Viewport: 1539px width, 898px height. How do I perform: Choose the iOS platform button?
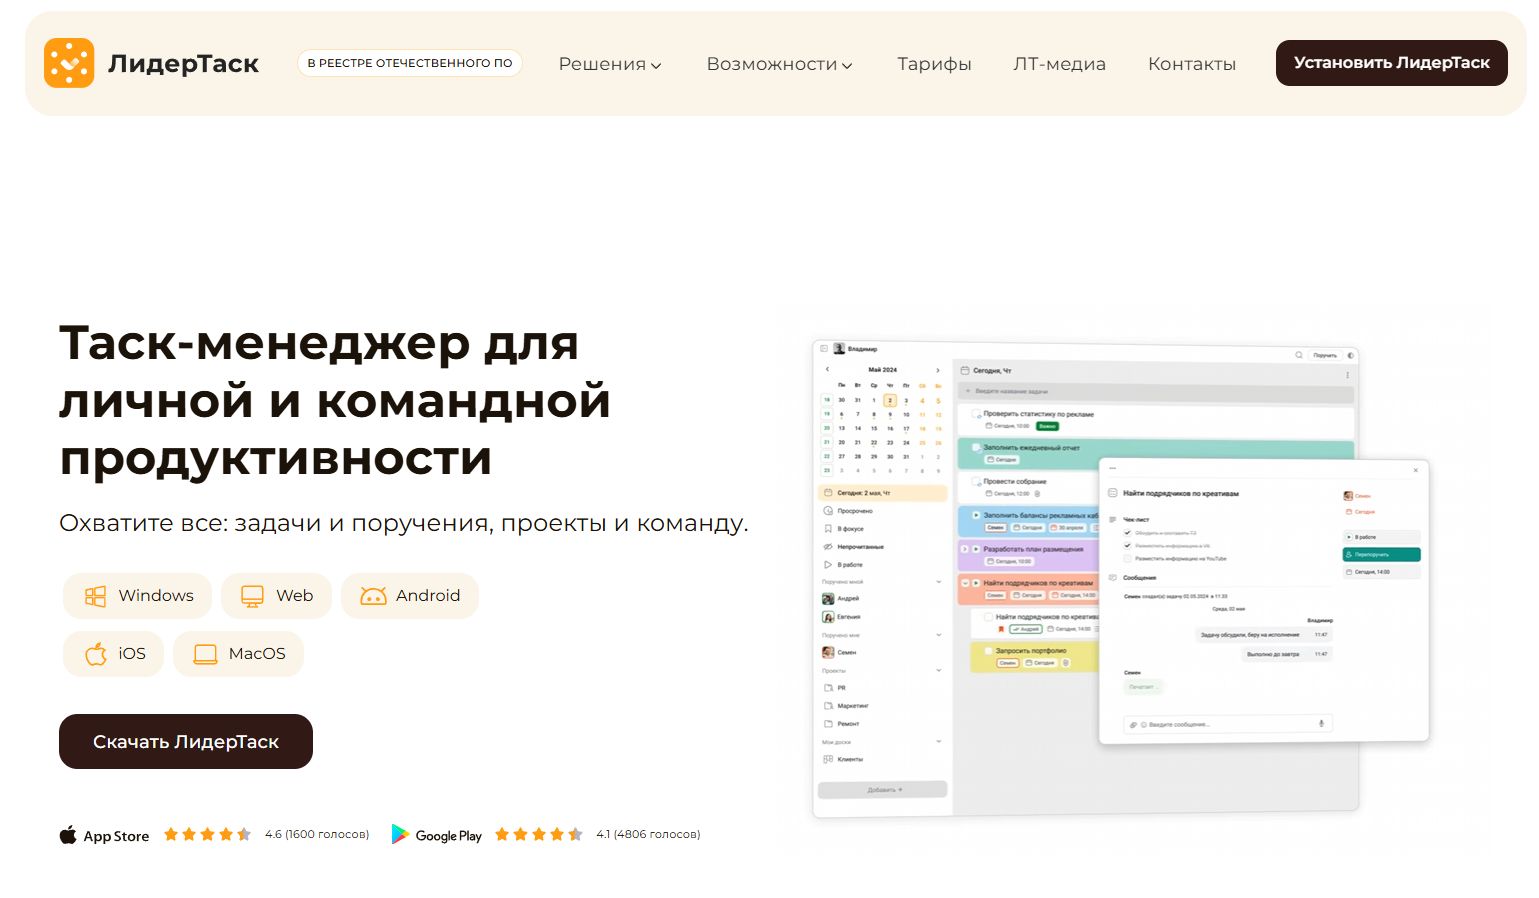coord(113,654)
